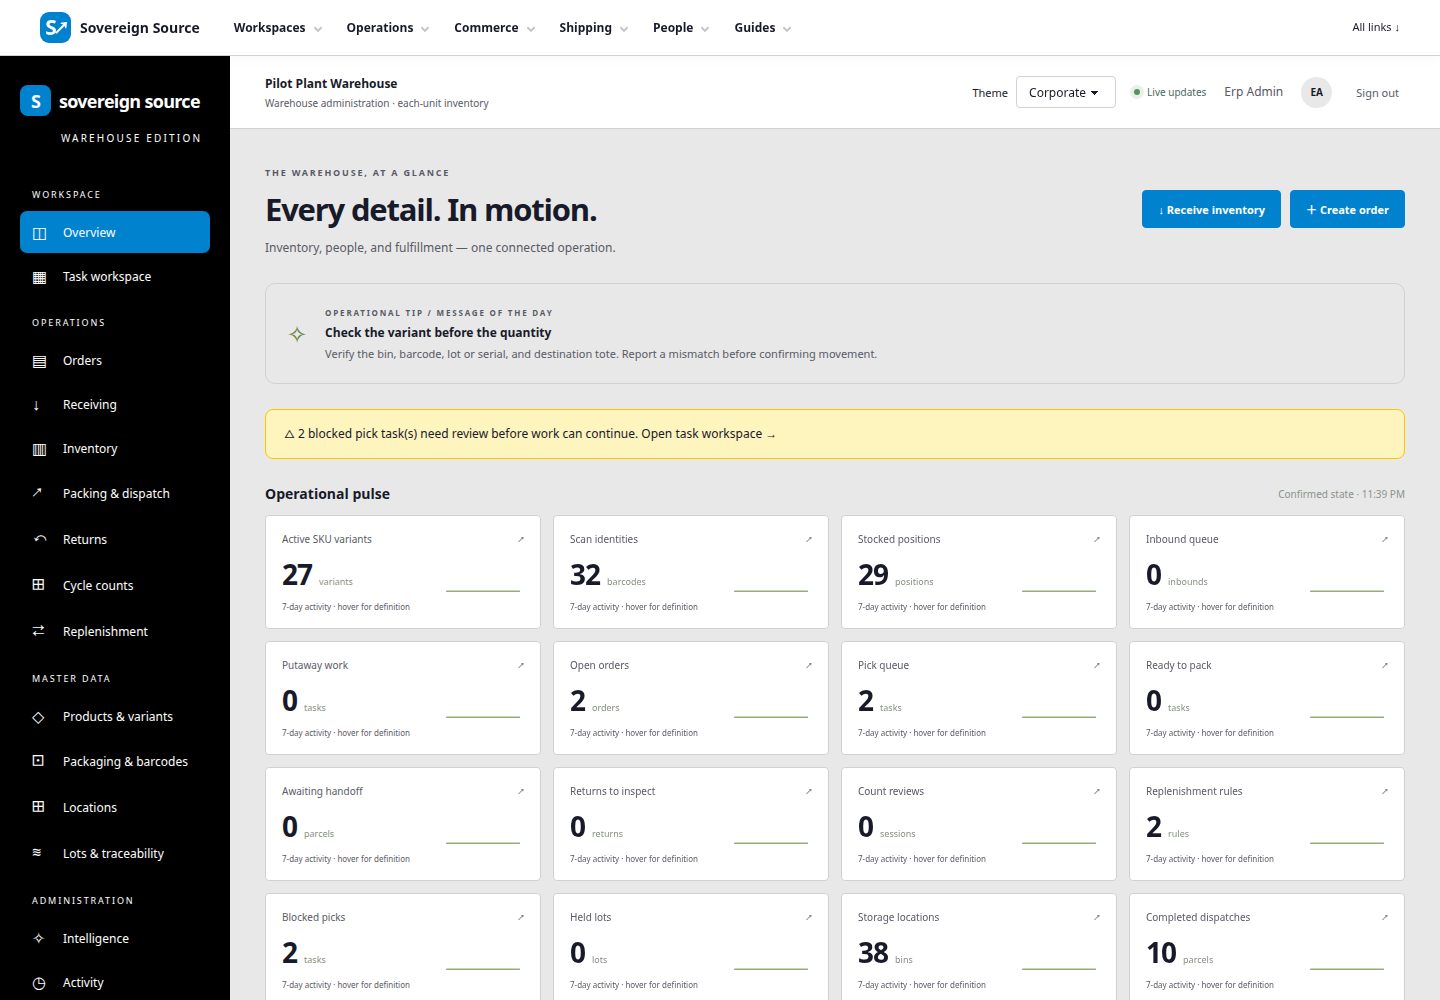Open Completed dispatches card arrow icon
Image resolution: width=1440 pixels, height=1000 pixels.
click(1385, 917)
